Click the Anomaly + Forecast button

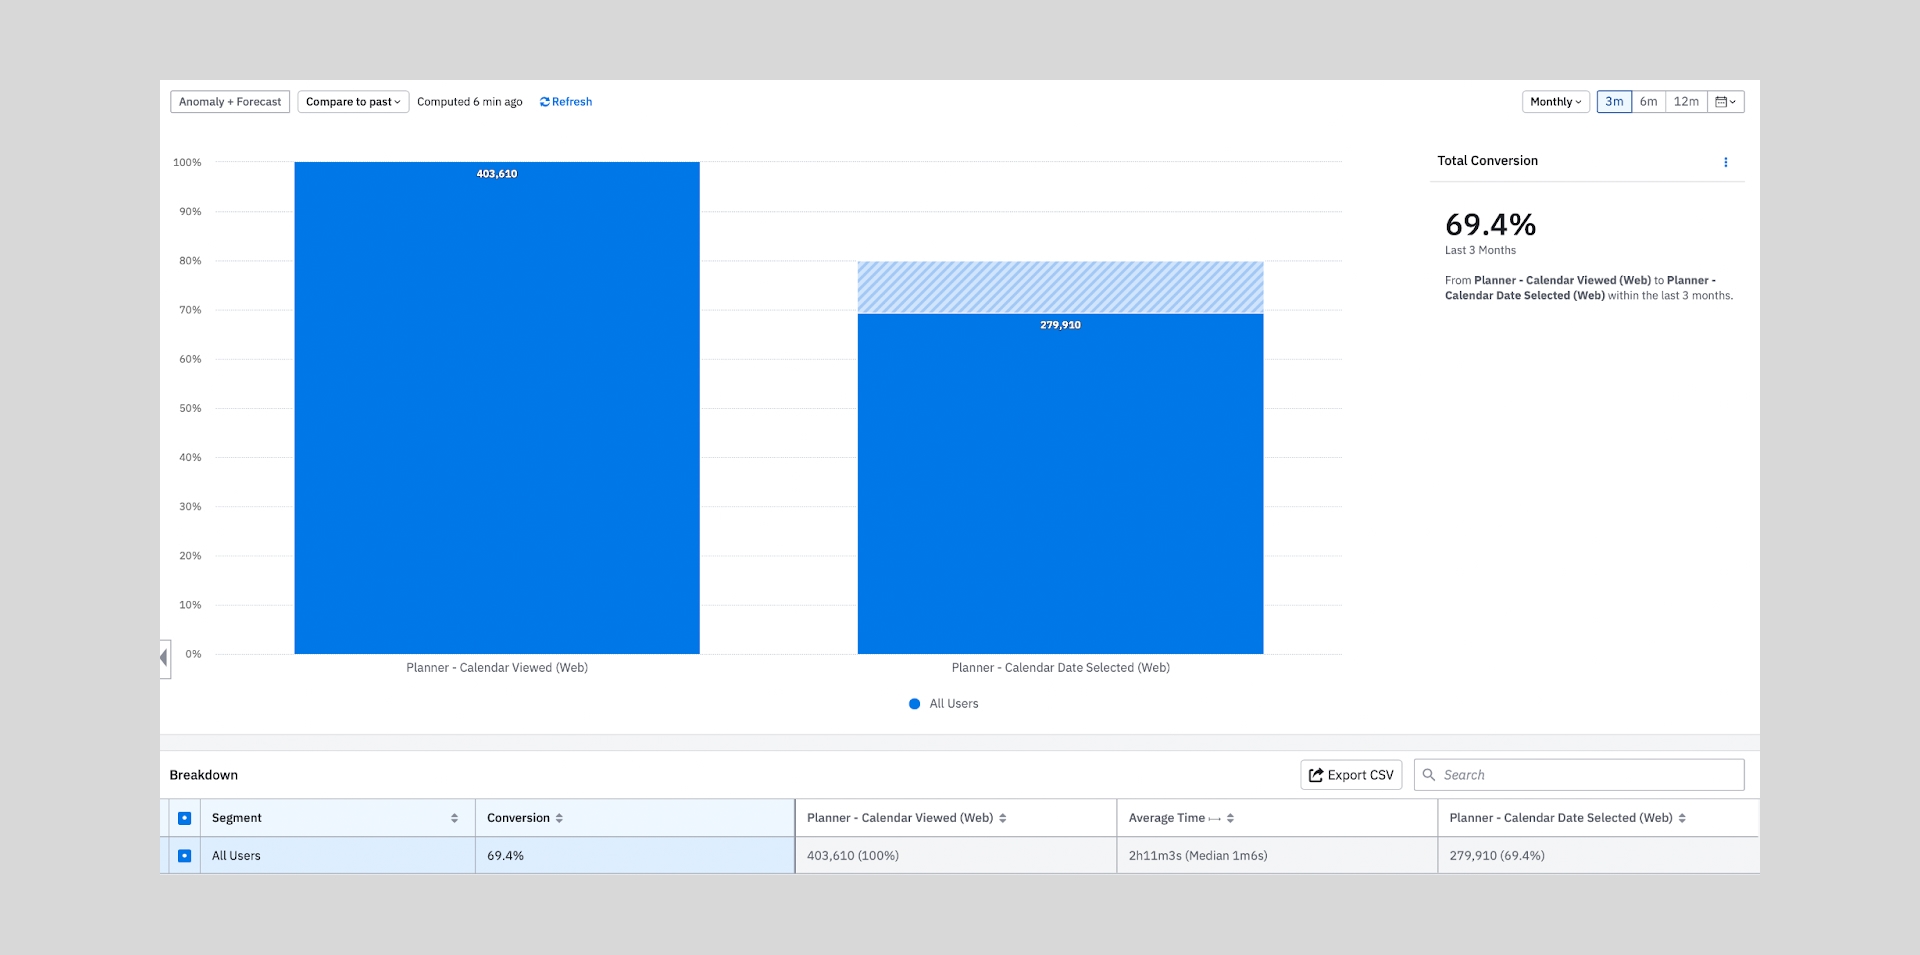click(230, 102)
